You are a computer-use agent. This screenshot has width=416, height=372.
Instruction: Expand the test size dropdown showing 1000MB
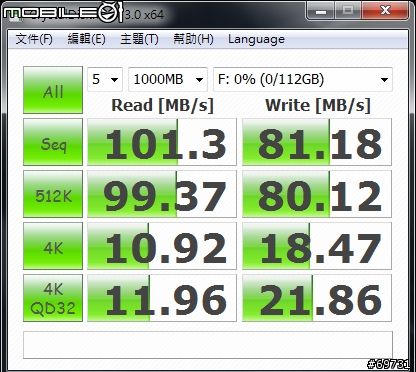point(168,79)
